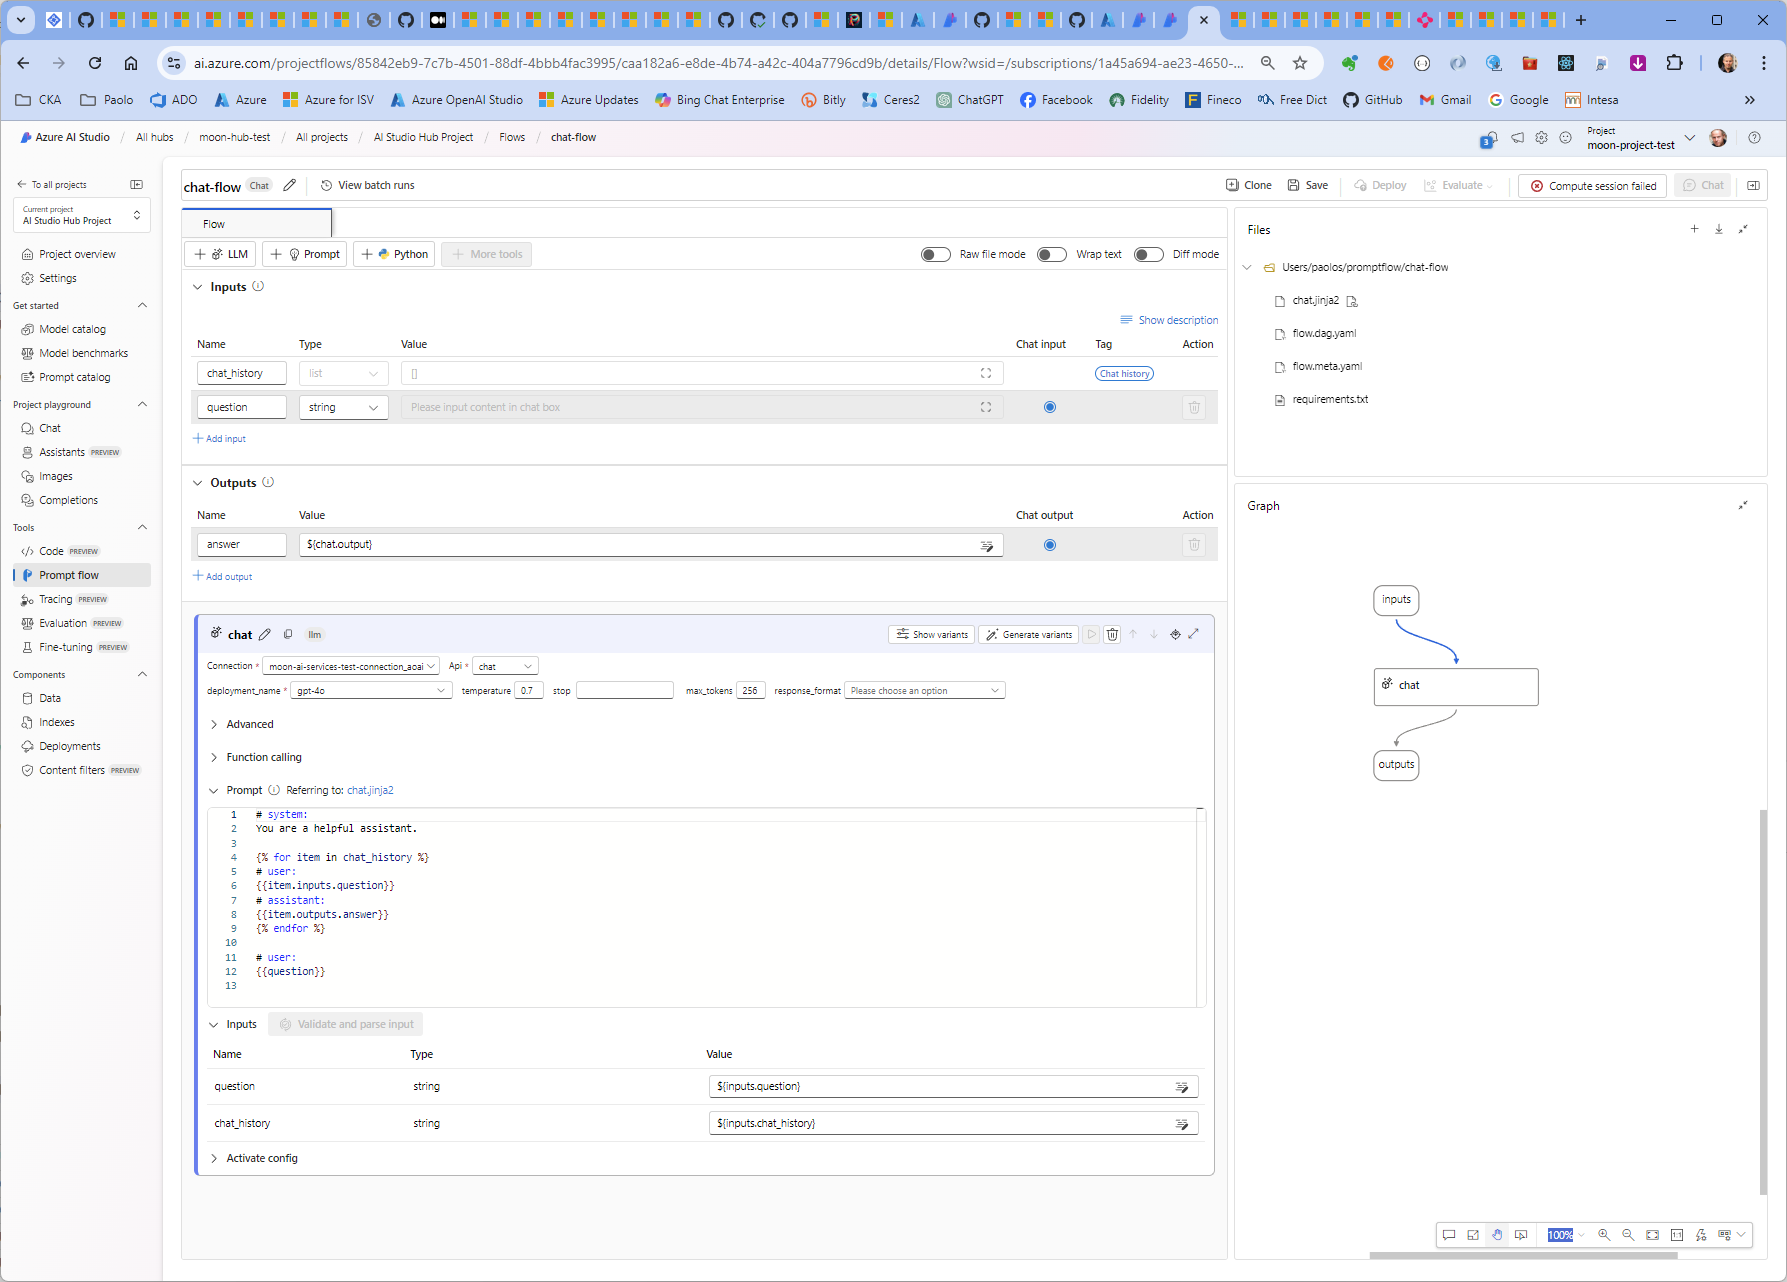Collapse the Graph panel
Image resolution: width=1787 pixels, height=1282 pixels.
(1743, 505)
